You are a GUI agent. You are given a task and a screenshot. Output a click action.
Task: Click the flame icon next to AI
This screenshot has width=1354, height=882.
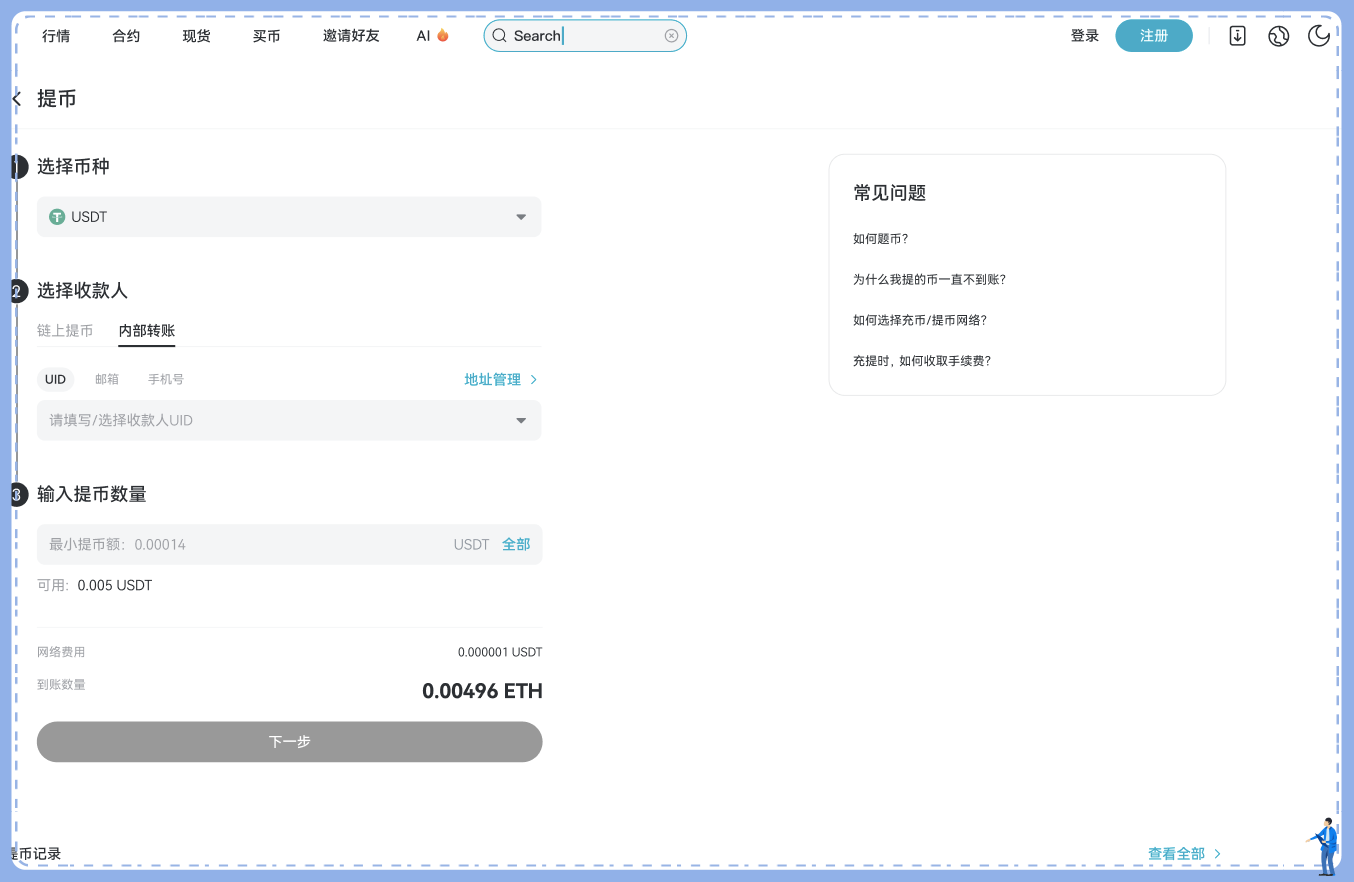click(x=443, y=36)
